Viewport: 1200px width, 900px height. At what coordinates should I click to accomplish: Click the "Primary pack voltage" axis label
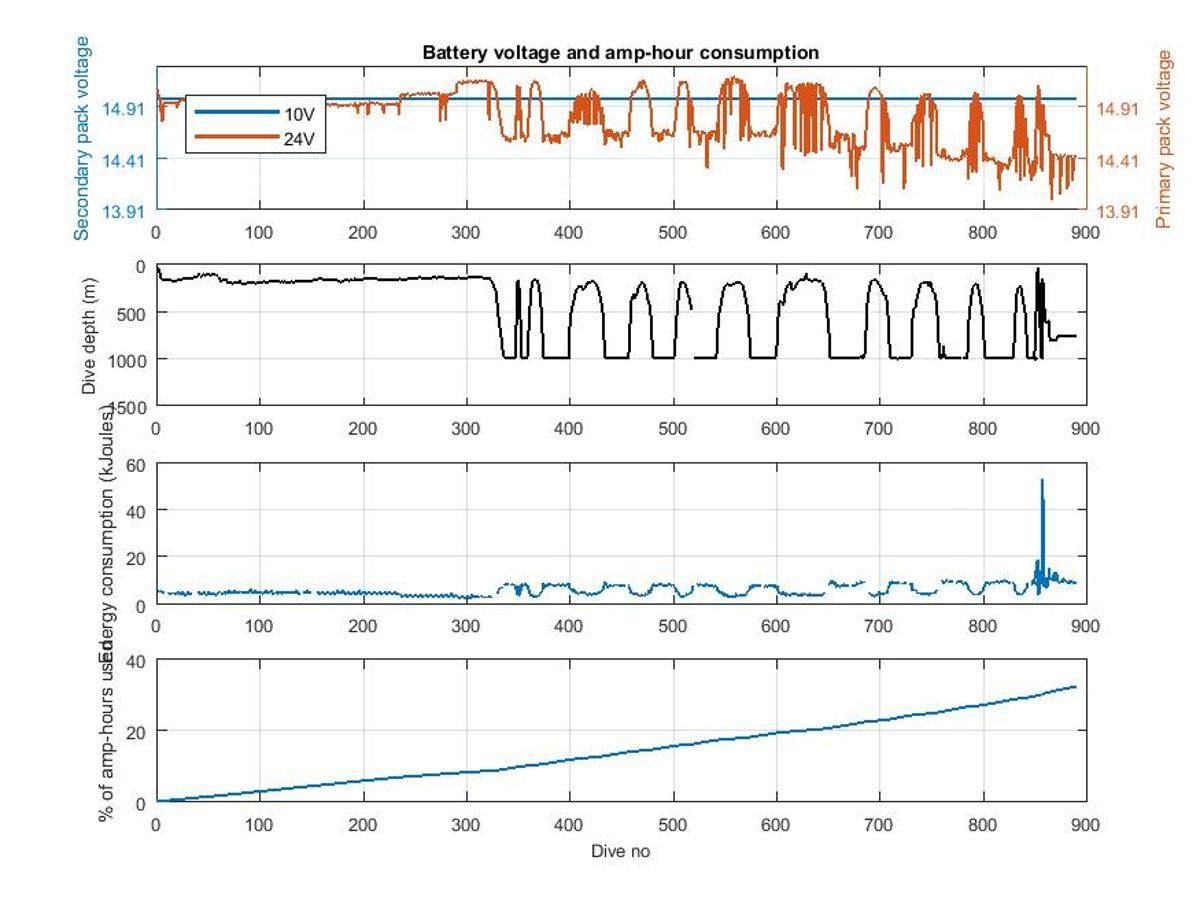point(1163,139)
